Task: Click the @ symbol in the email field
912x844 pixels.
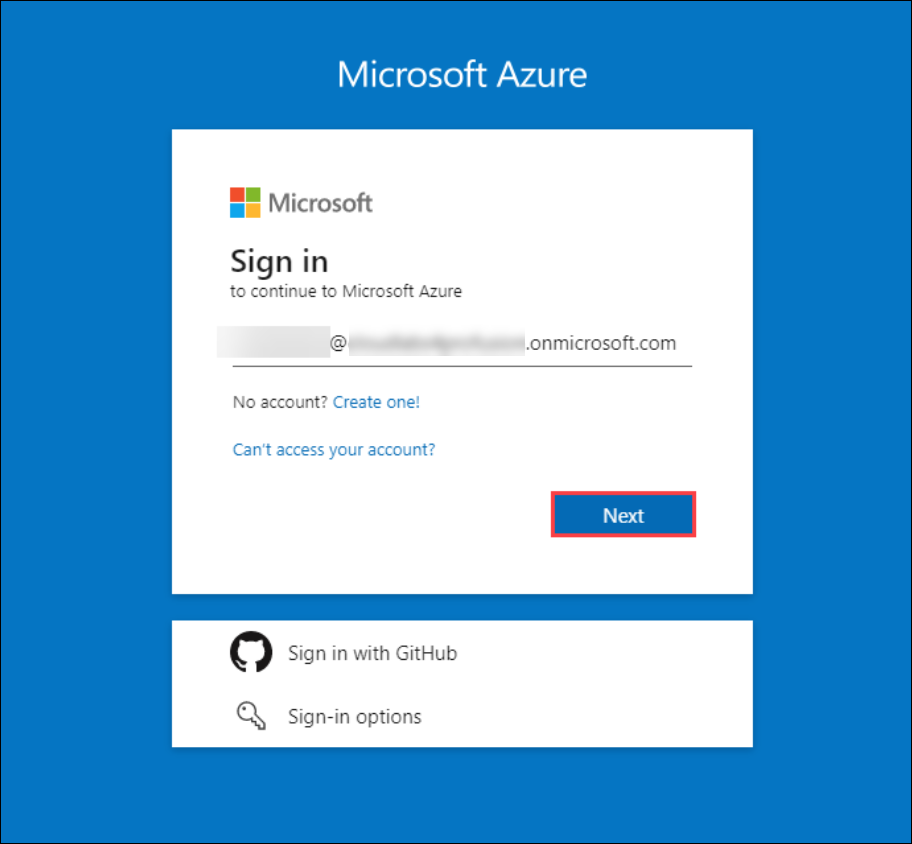Action: (x=338, y=343)
